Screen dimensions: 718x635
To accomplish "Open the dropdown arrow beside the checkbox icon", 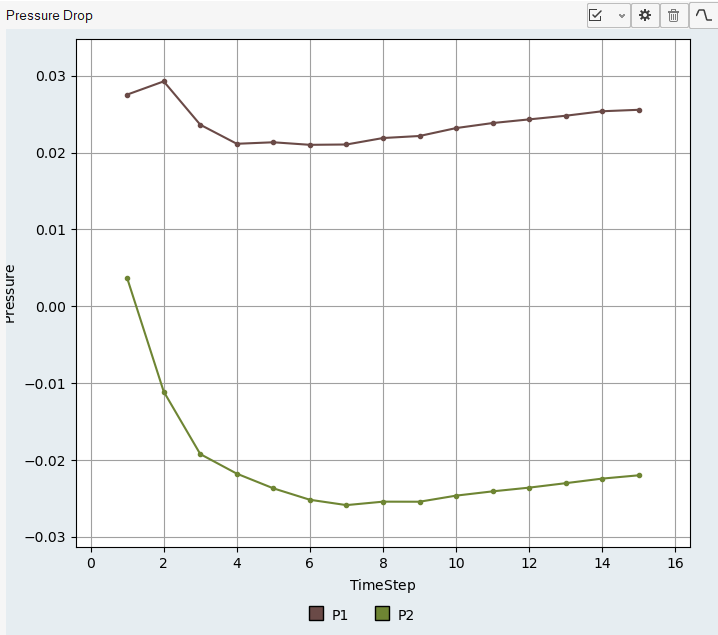I will pyautogui.click(x=621, y=16).
